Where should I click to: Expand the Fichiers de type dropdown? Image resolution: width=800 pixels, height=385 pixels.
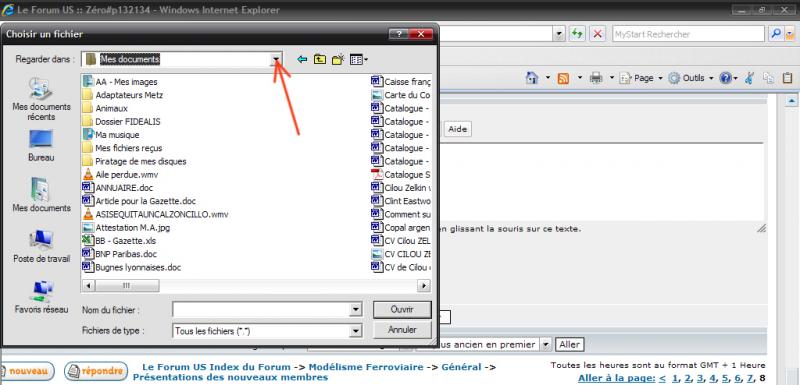(356, 331)
